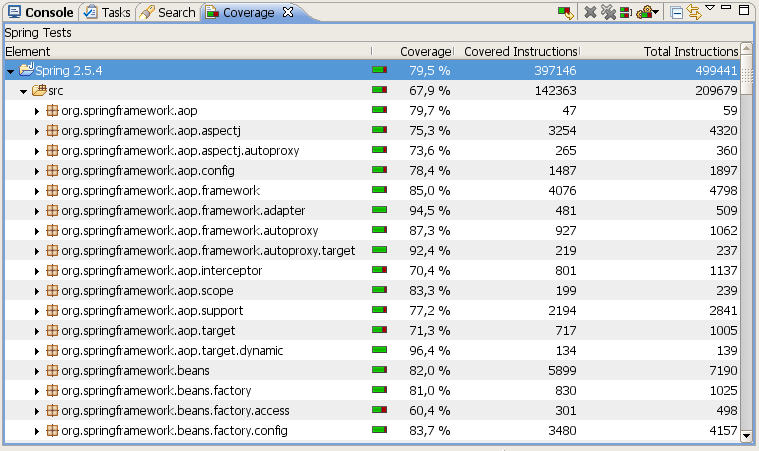Image resolution: width=759 pixels, height=451 pixels.
Task: Relaunch the coverage session
Action: [565, 12]
